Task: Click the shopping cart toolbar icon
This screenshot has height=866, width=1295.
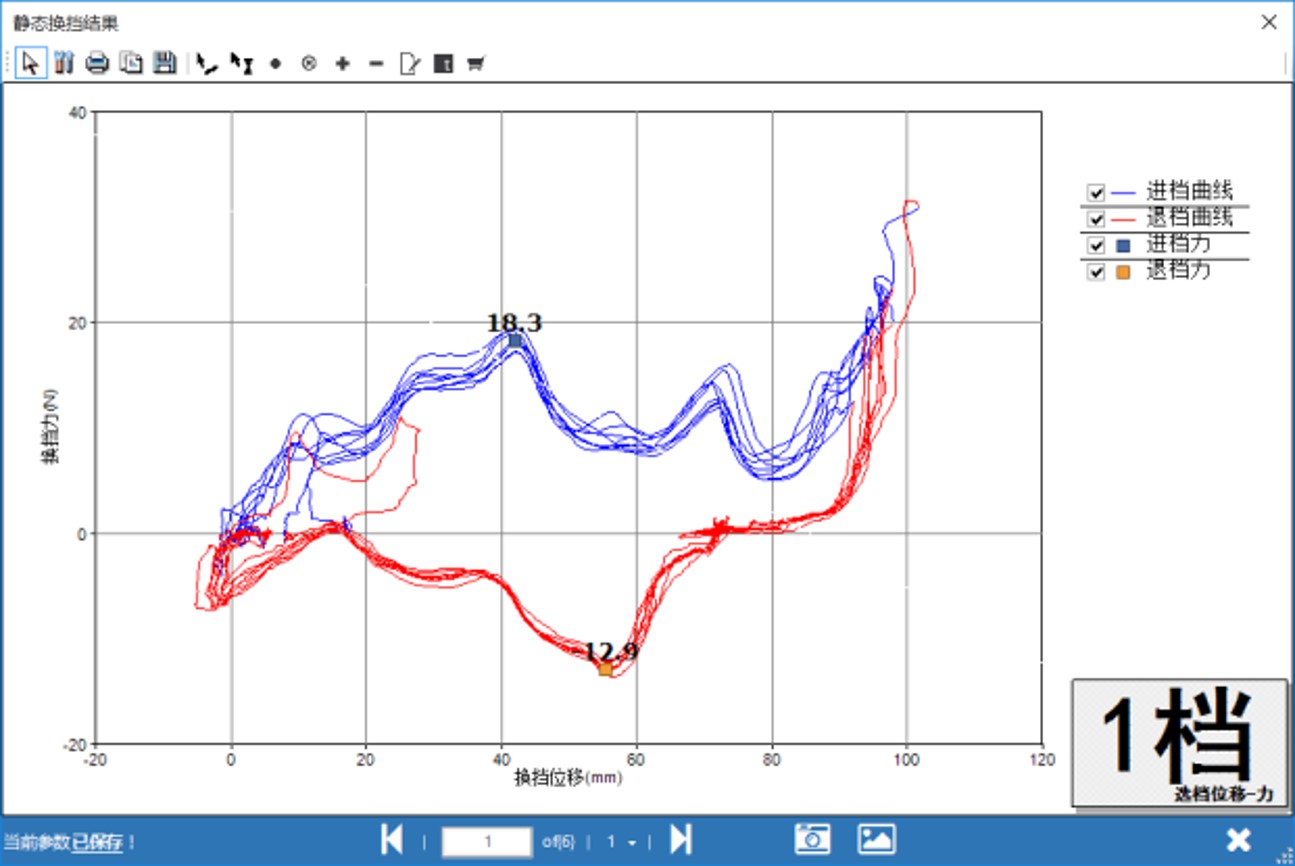Action: [476, 64]
